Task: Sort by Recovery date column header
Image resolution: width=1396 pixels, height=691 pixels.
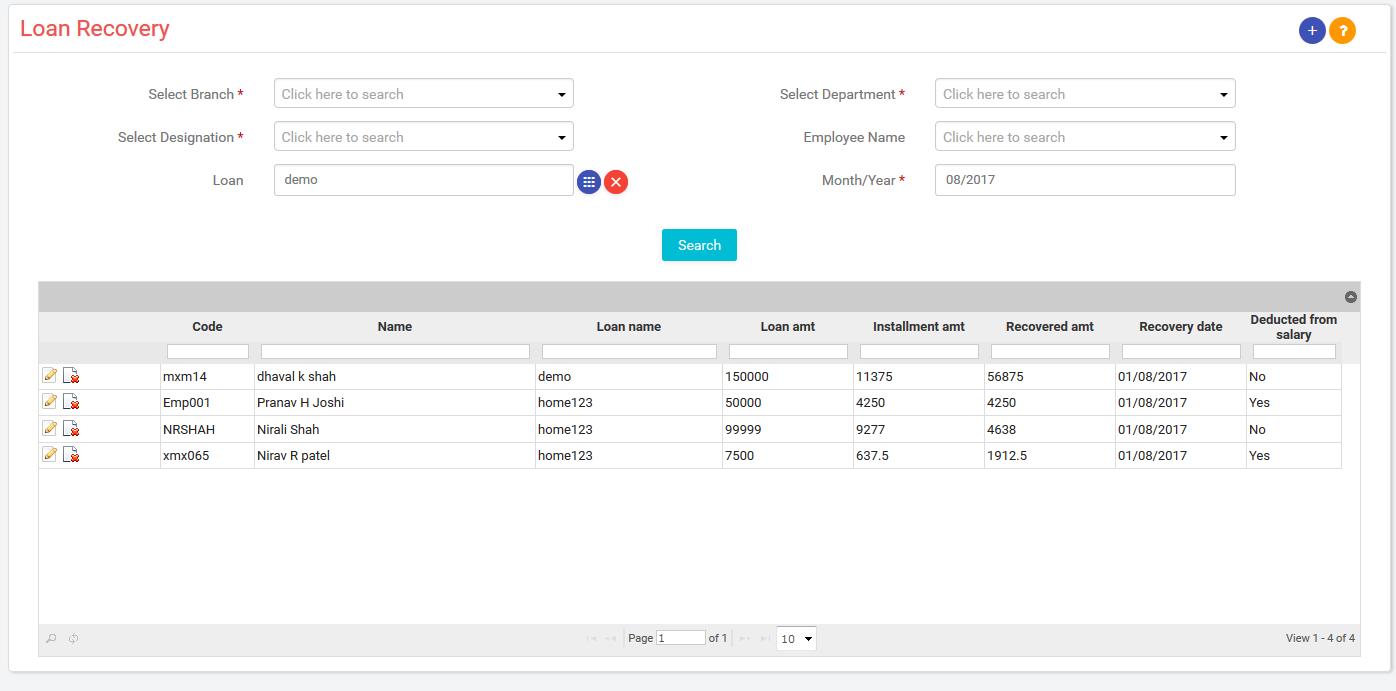Action: pyautogui.click(x=1181, y=327)
